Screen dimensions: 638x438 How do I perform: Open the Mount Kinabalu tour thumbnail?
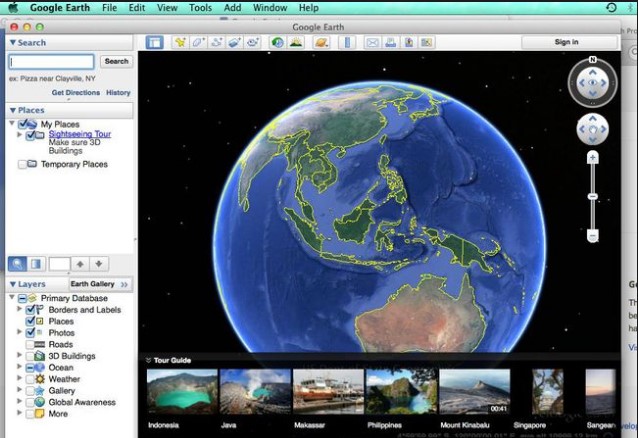pos(474,392)
